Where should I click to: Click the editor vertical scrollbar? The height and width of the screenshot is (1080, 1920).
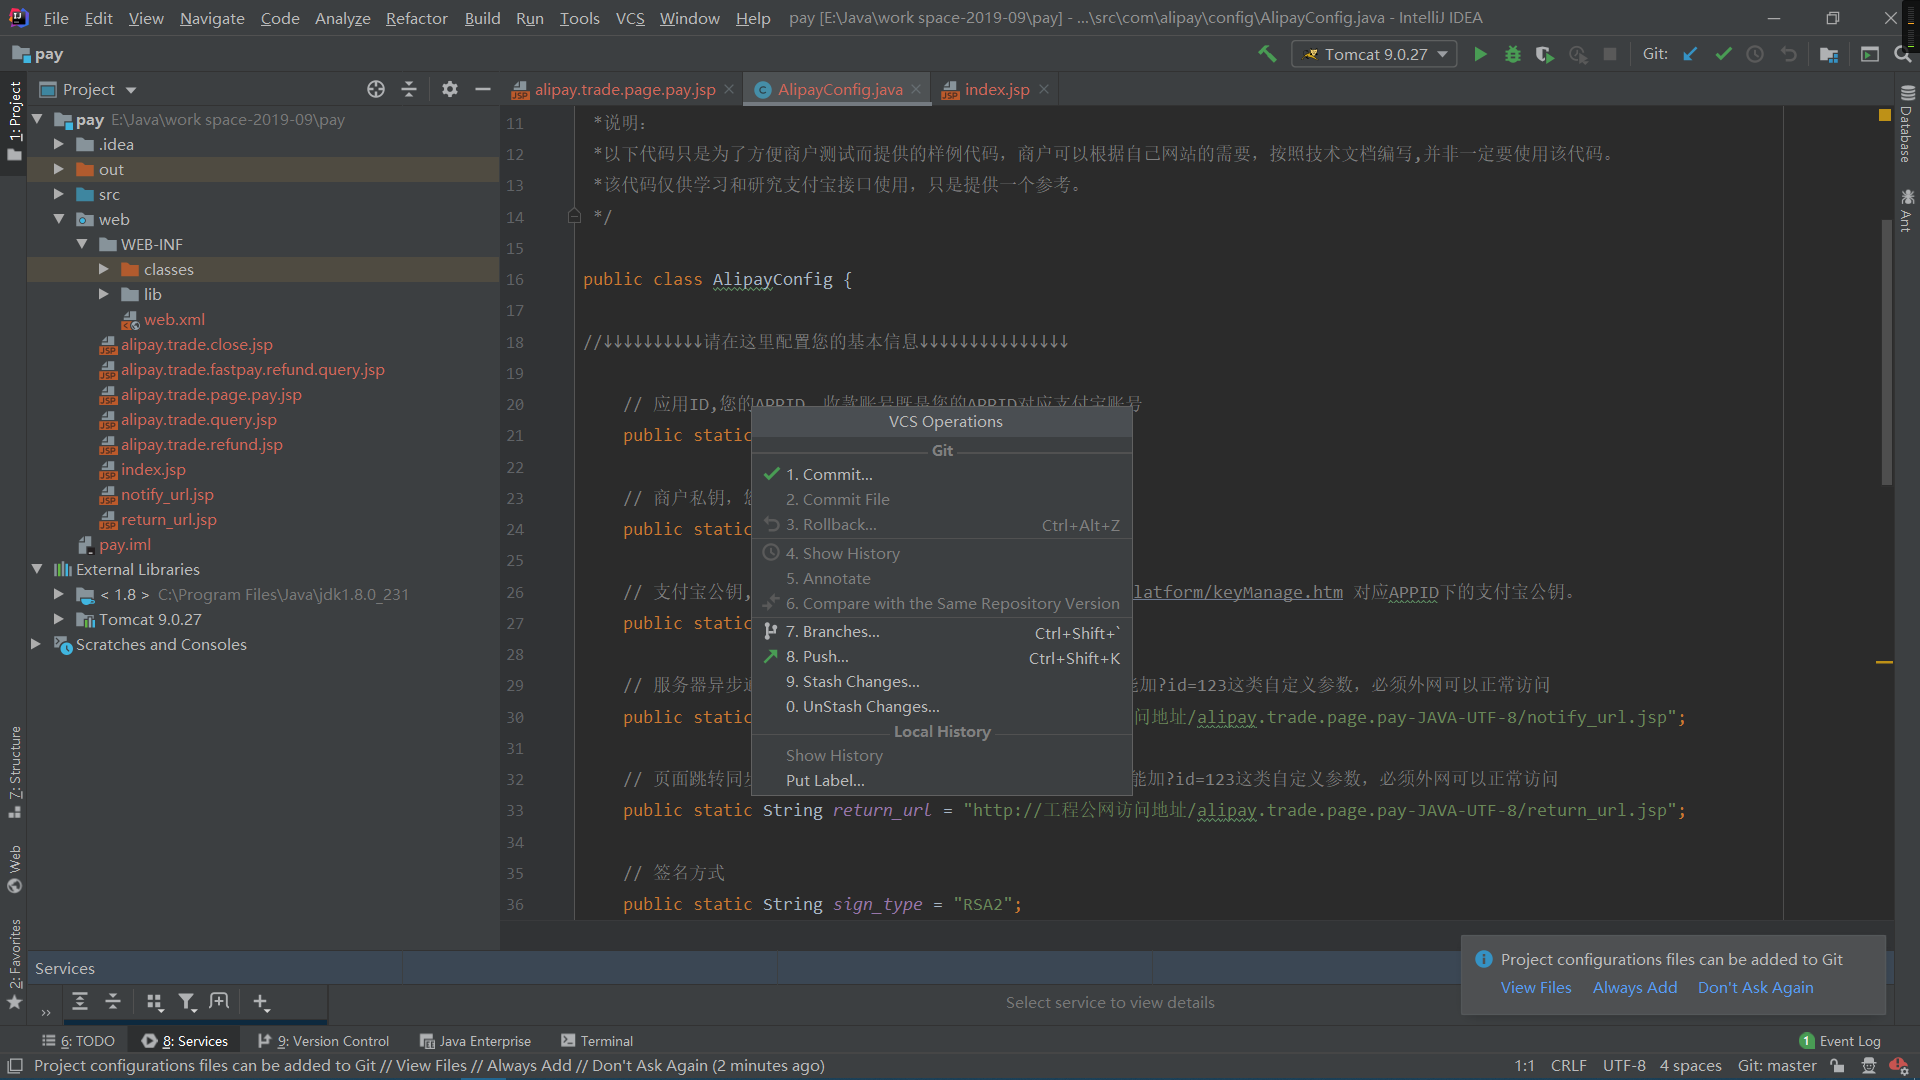[x=1886, y=350]
